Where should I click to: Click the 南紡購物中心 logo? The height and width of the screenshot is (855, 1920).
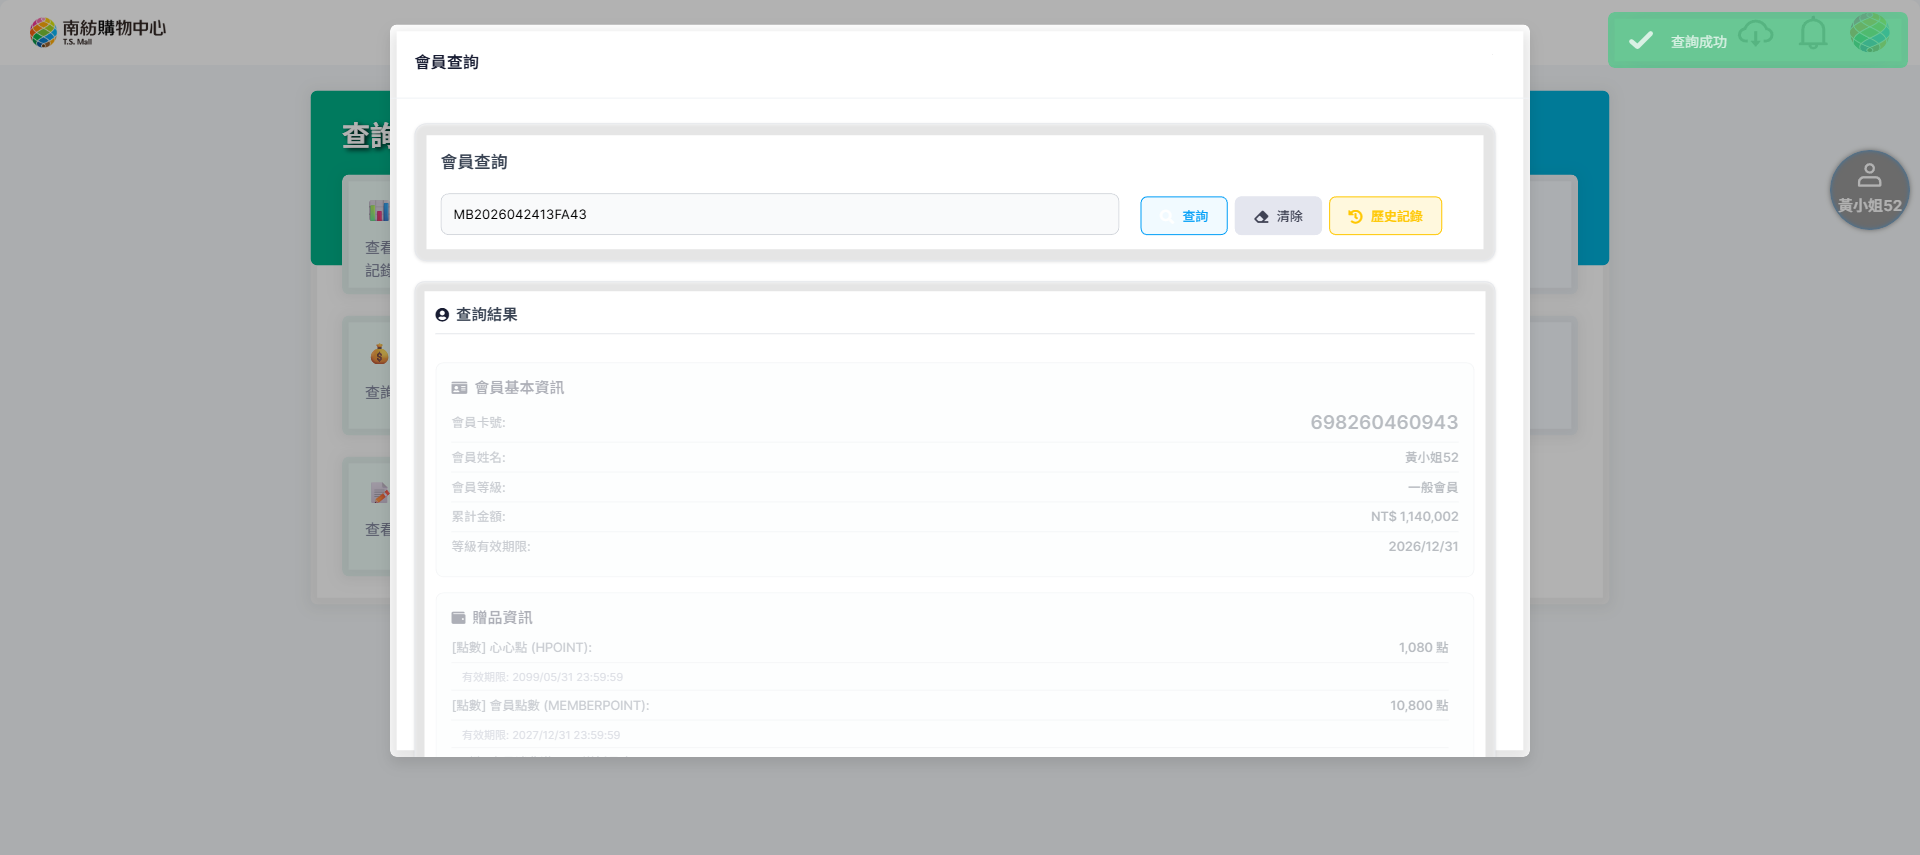(98, 32)
